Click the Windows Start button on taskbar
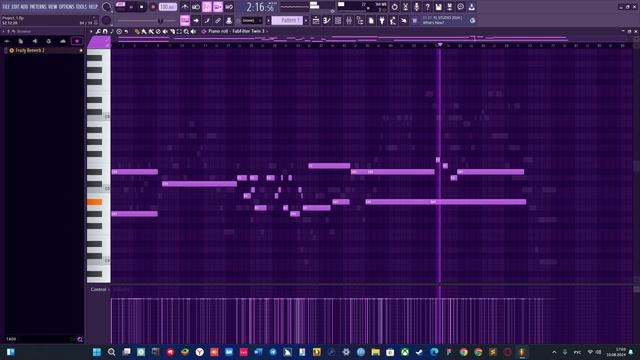This screenshot has height=360, width=640. pos(97,352)
